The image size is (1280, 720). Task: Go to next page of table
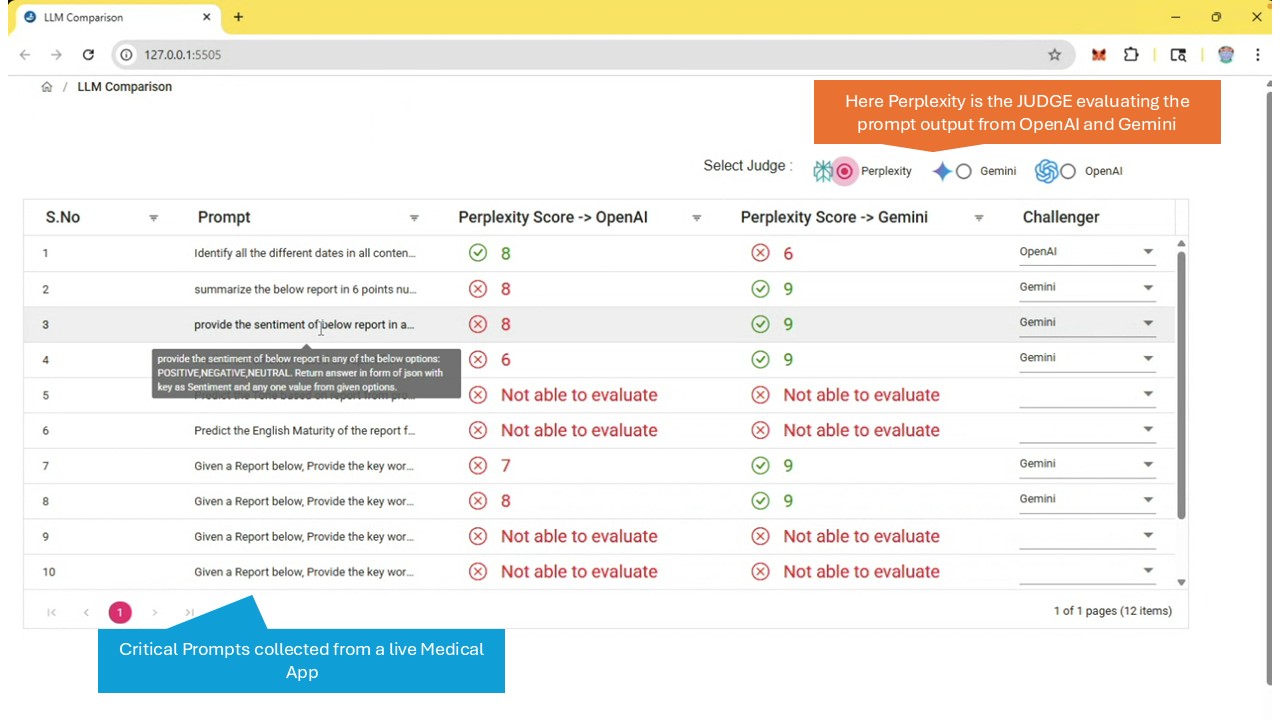pos(154,612)
